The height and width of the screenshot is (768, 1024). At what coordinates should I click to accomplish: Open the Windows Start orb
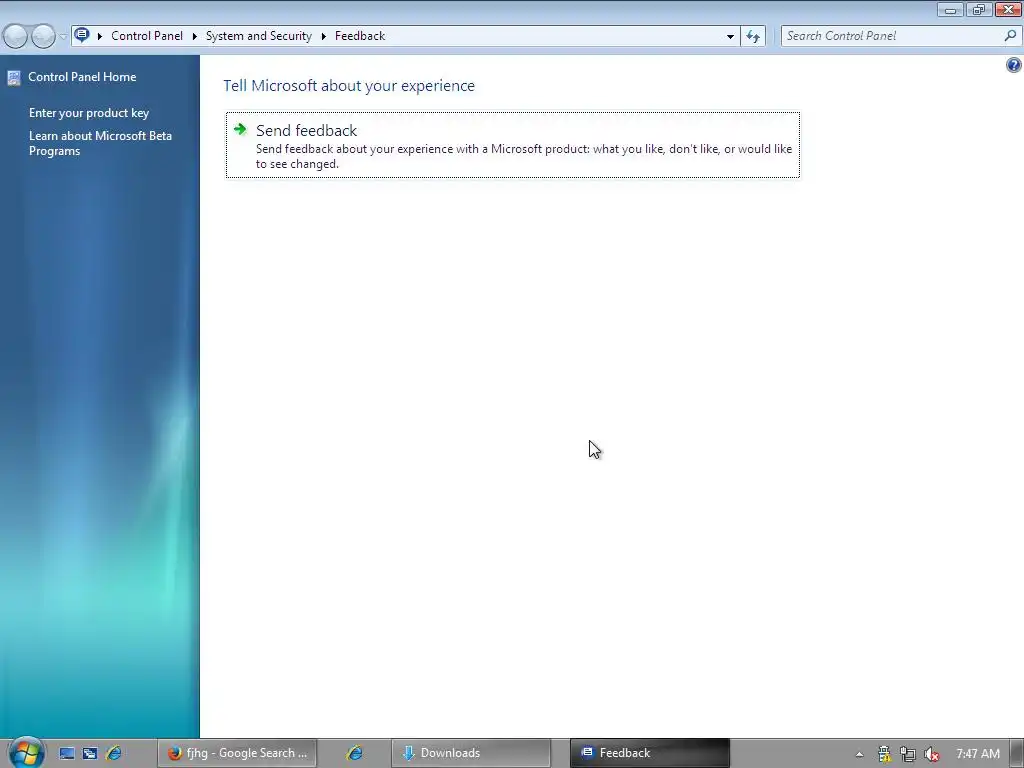26,752
